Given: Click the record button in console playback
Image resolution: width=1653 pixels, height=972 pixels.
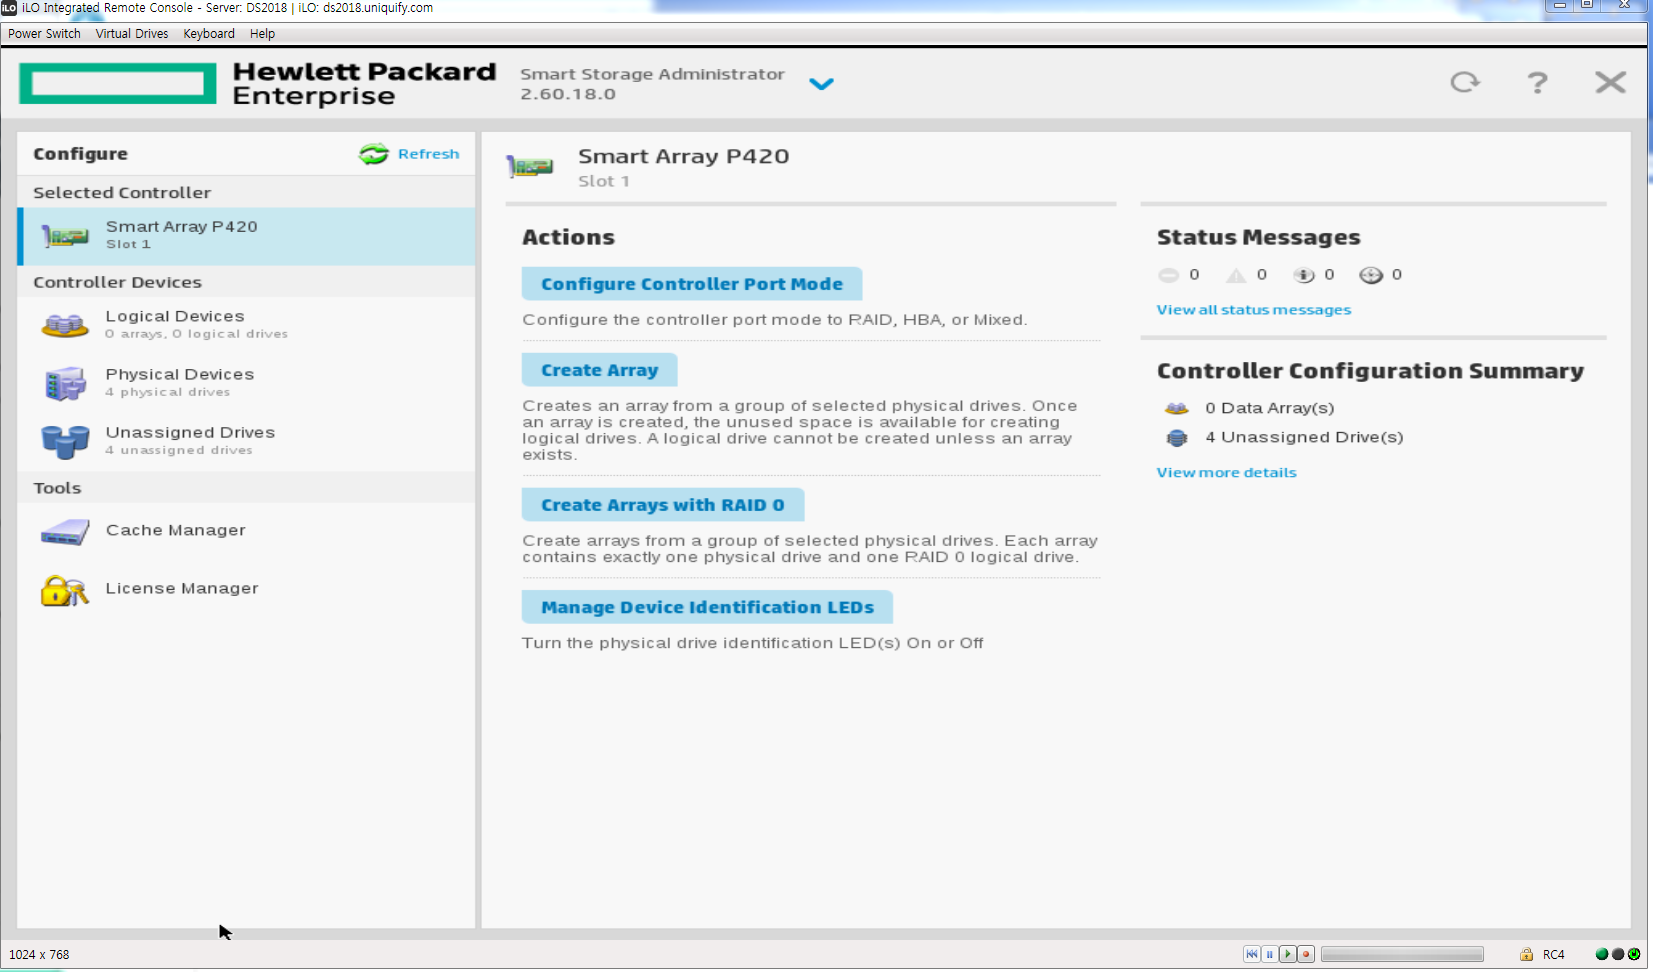Looking at the screenshot, I should click(x=1306, y=954).
